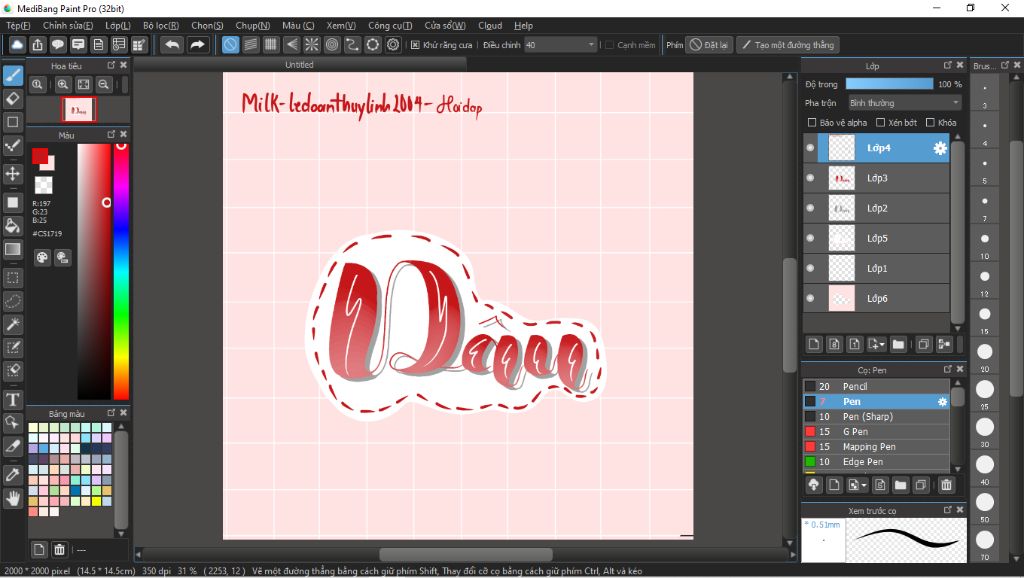Viewport: 1024px width, 578px height.
Task: Hide the Lớp3 layer
Action: 810,178
